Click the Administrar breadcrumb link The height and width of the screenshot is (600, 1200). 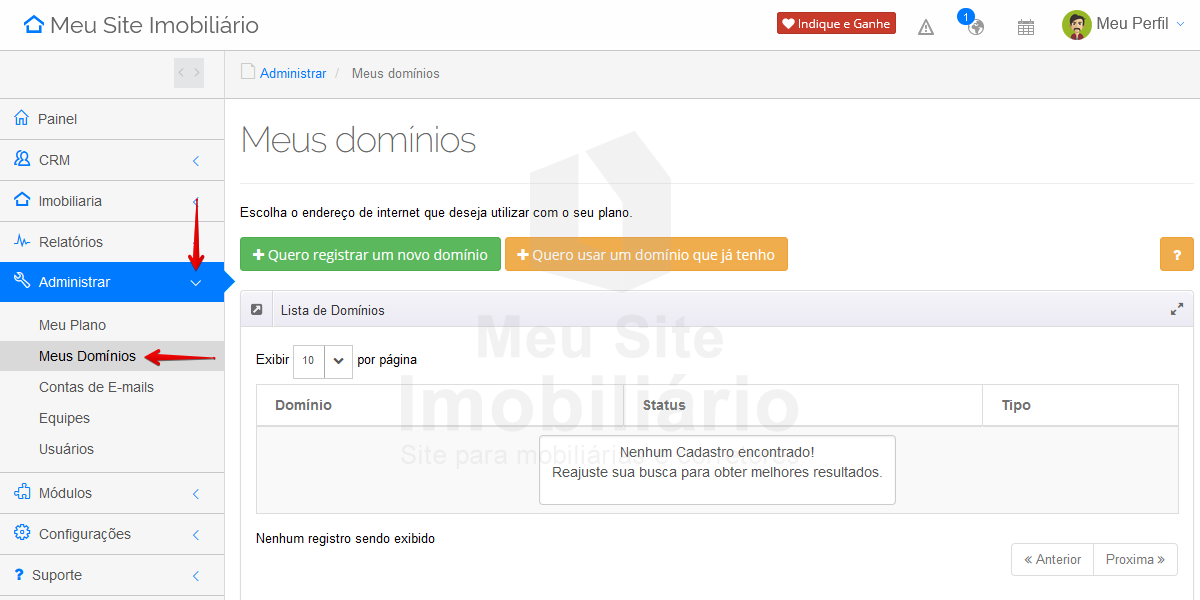click(x=293, y=73)
